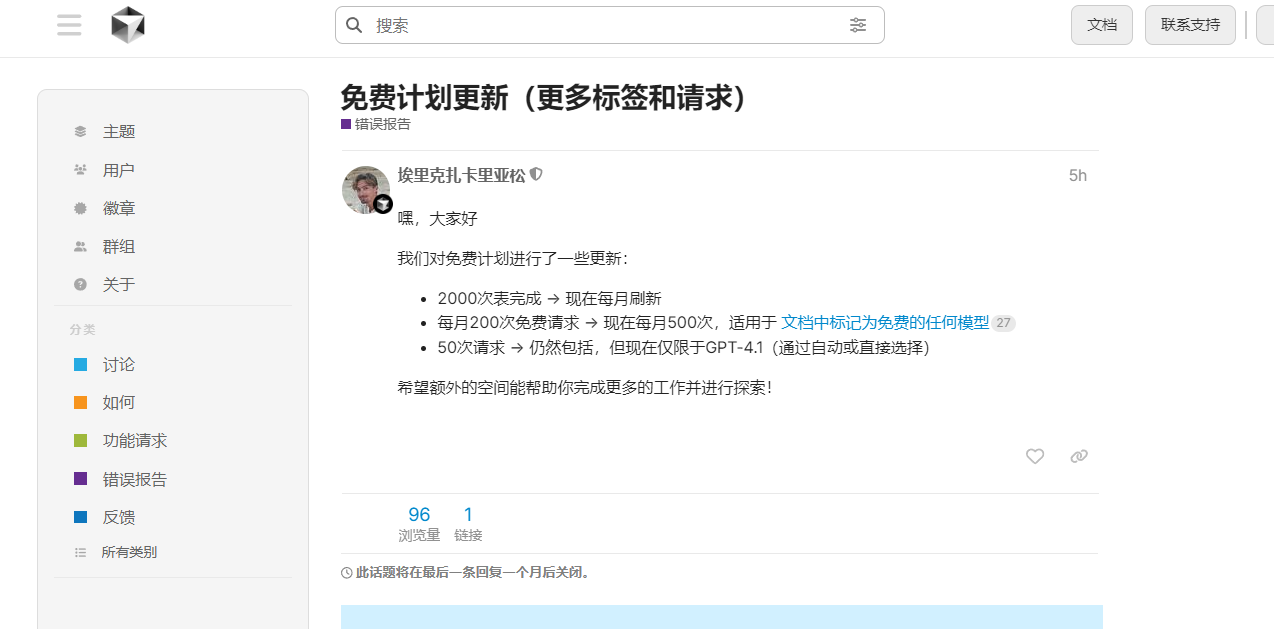Collapse the 分类 section header

pyautogui.click(x=83, y=329)
